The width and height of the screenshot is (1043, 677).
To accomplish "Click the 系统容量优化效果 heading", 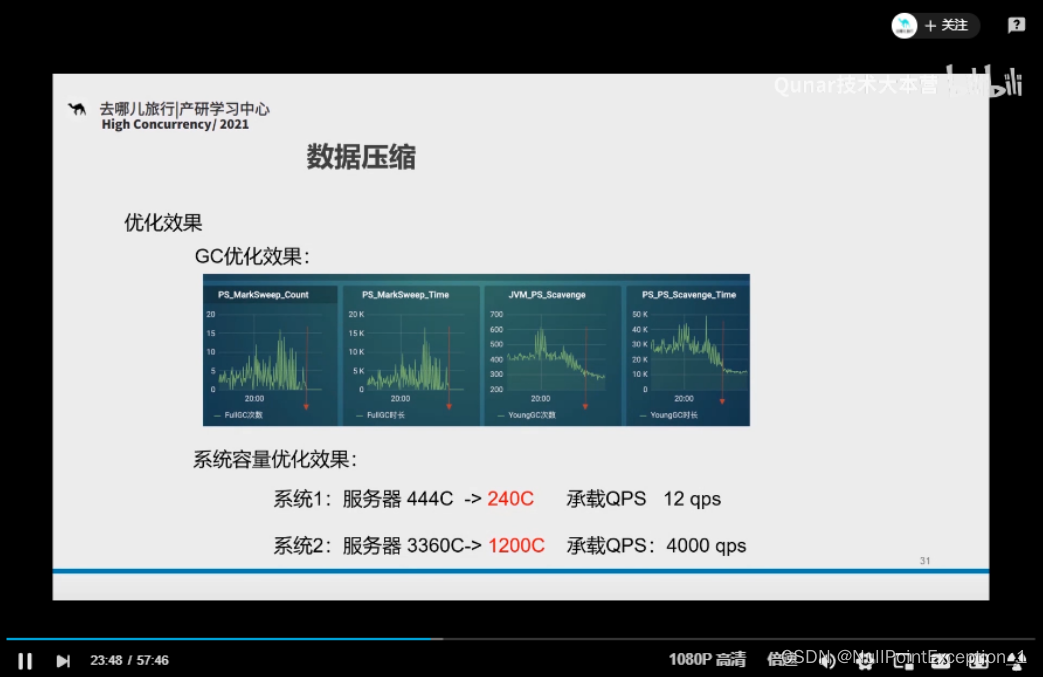I will point(275,459).
